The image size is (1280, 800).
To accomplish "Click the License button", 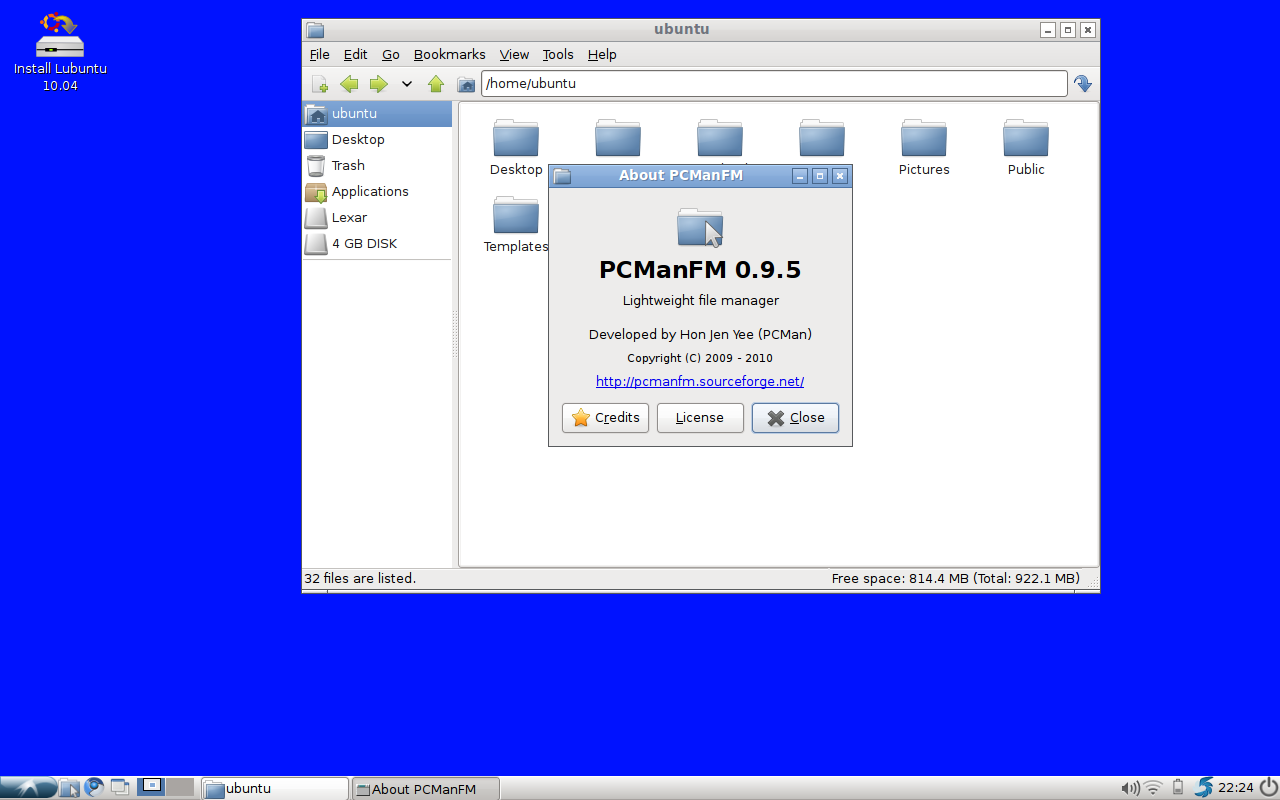I will [700, 418].
